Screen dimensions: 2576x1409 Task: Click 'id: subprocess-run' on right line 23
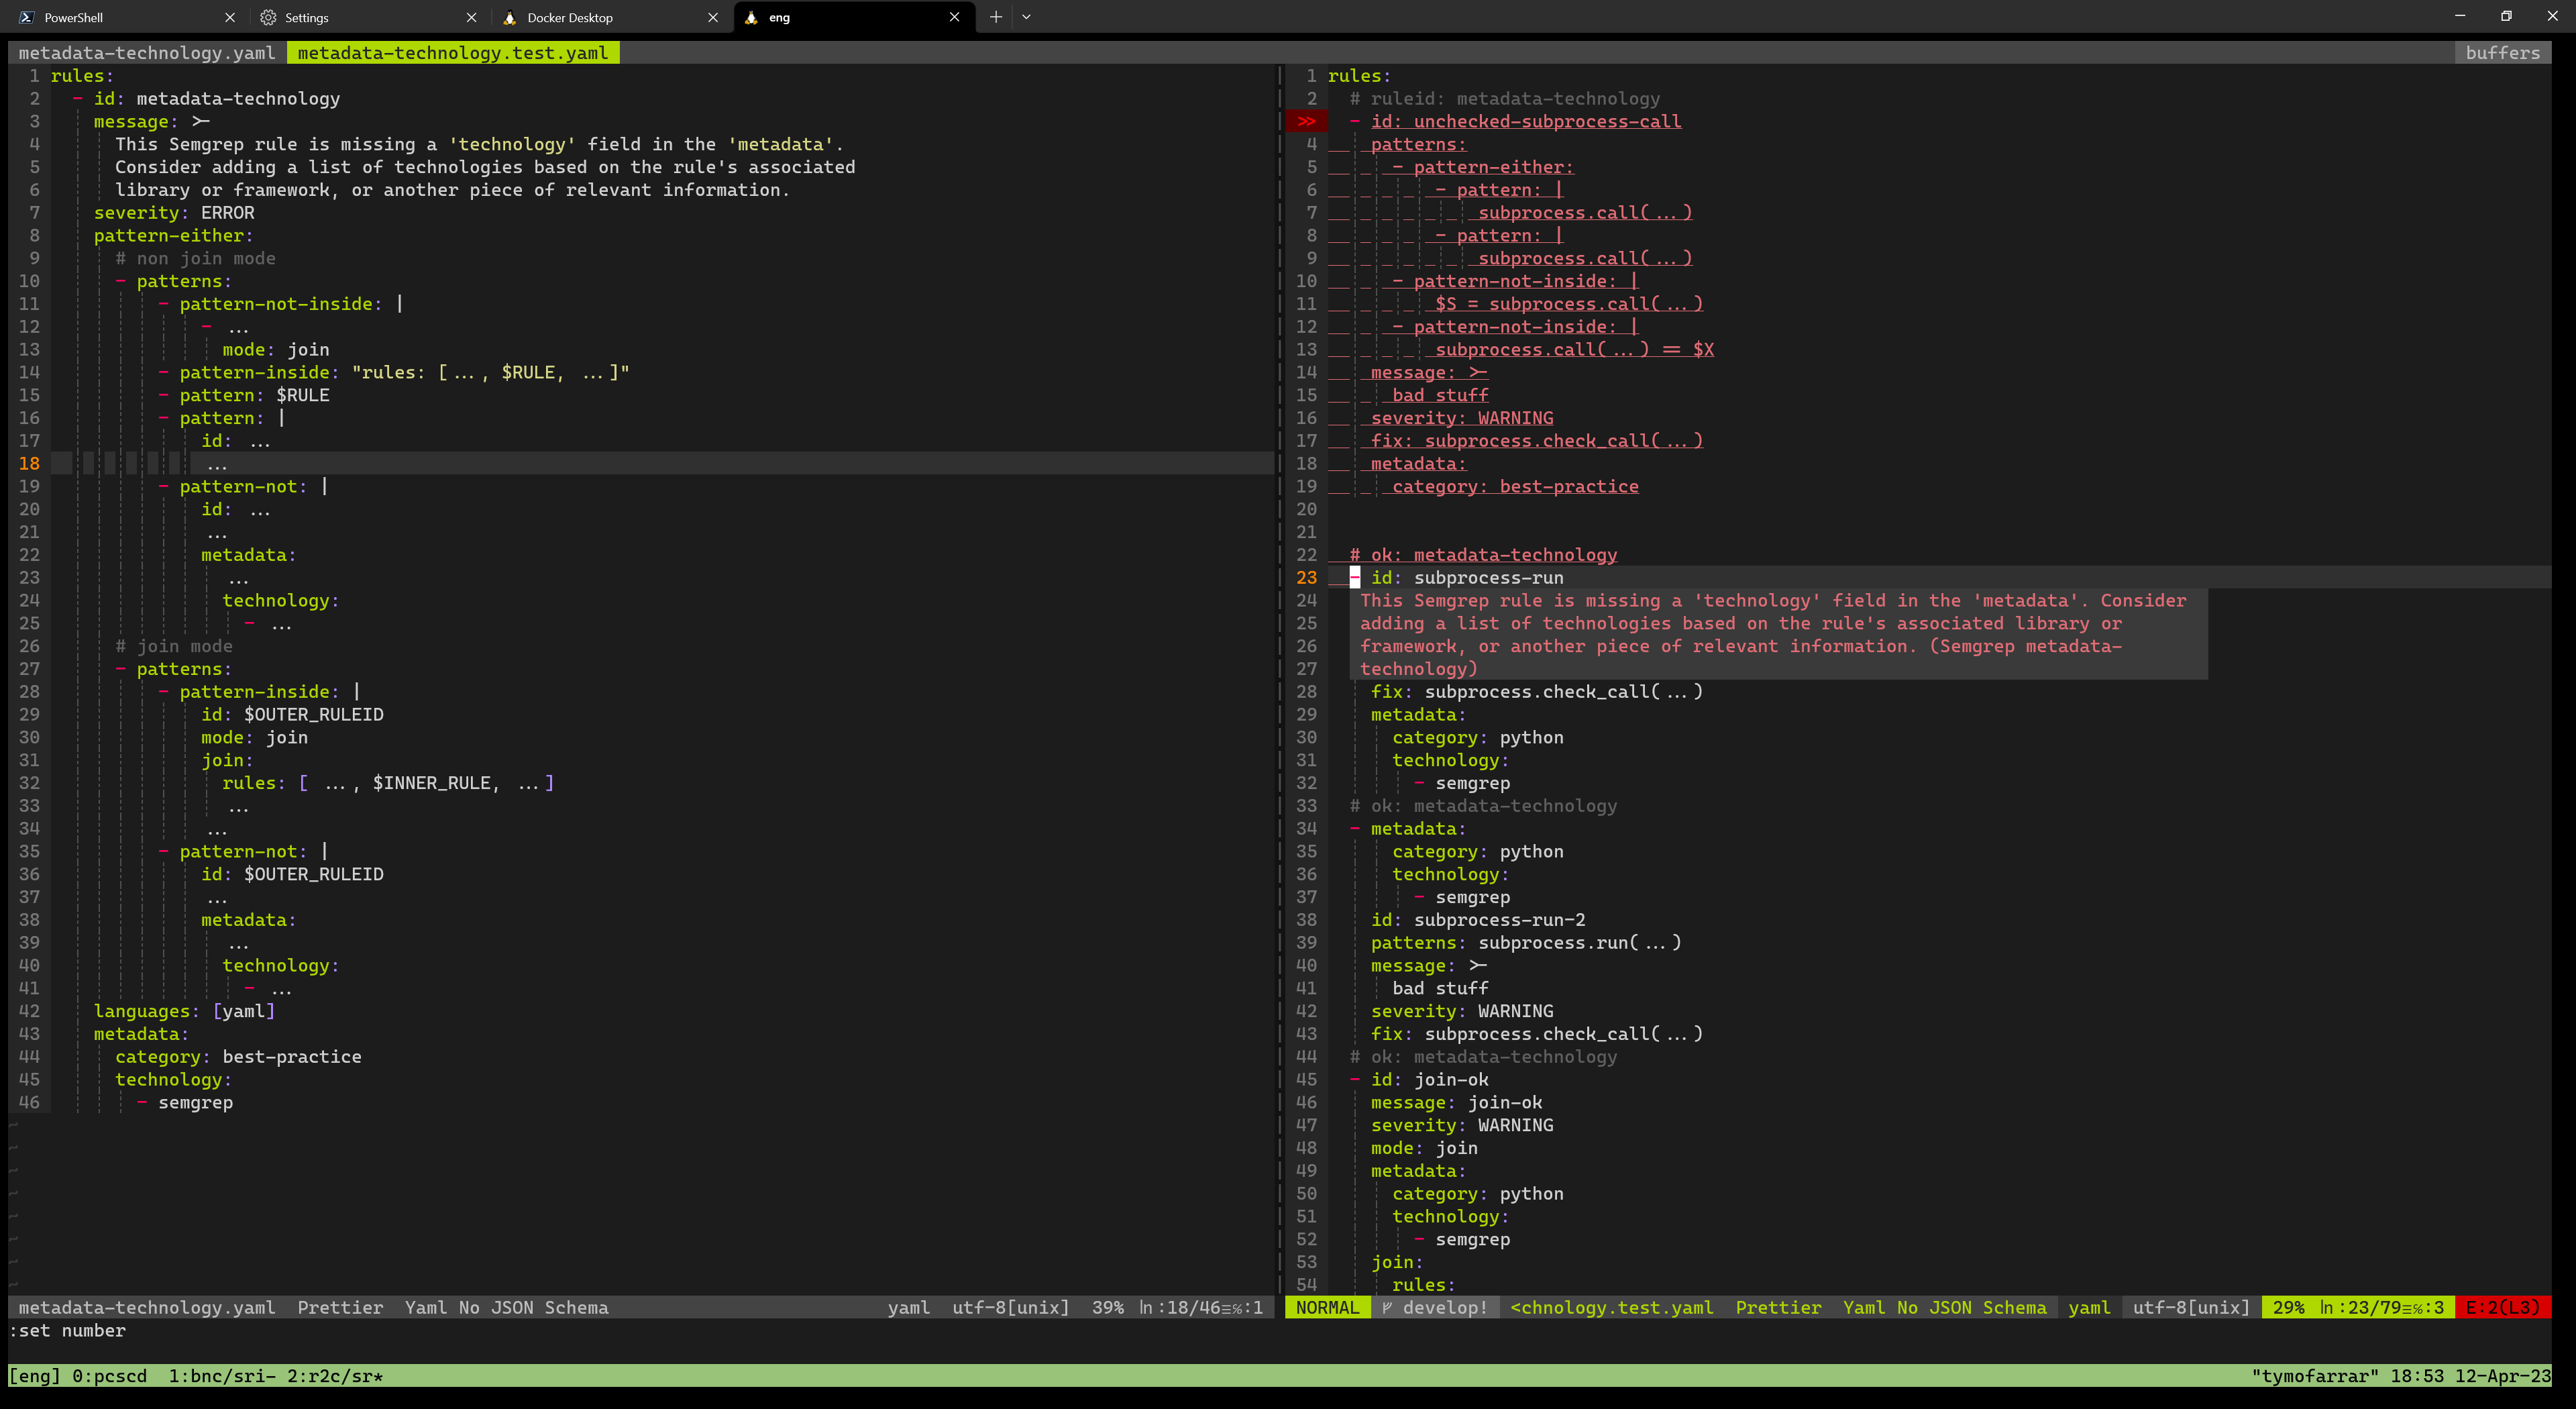pos(1467,577)
